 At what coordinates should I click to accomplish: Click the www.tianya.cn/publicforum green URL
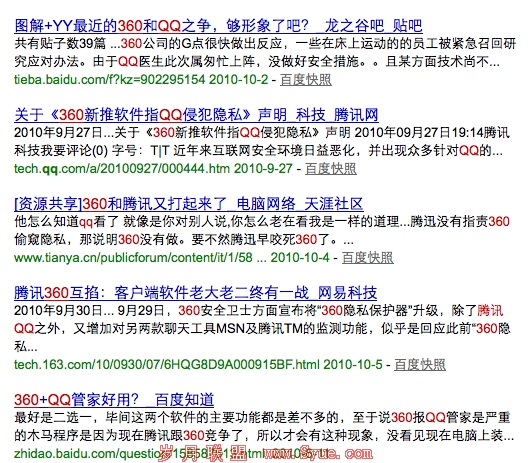172,258
